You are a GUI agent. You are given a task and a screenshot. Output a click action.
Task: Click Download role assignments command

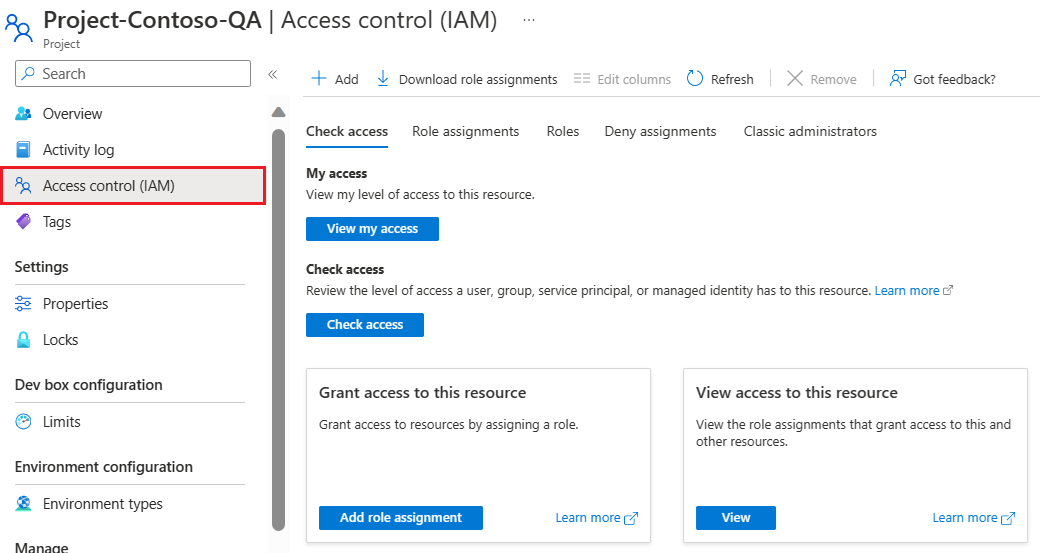(x=467, y=79)
